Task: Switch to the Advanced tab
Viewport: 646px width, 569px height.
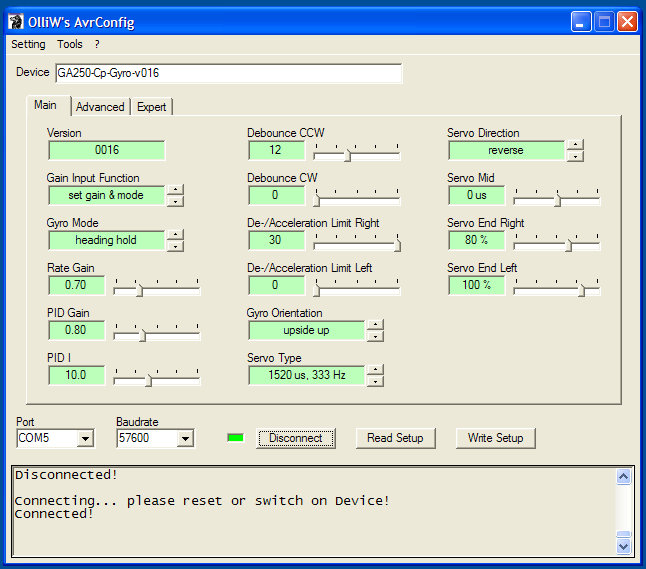Action: (100, 107)
